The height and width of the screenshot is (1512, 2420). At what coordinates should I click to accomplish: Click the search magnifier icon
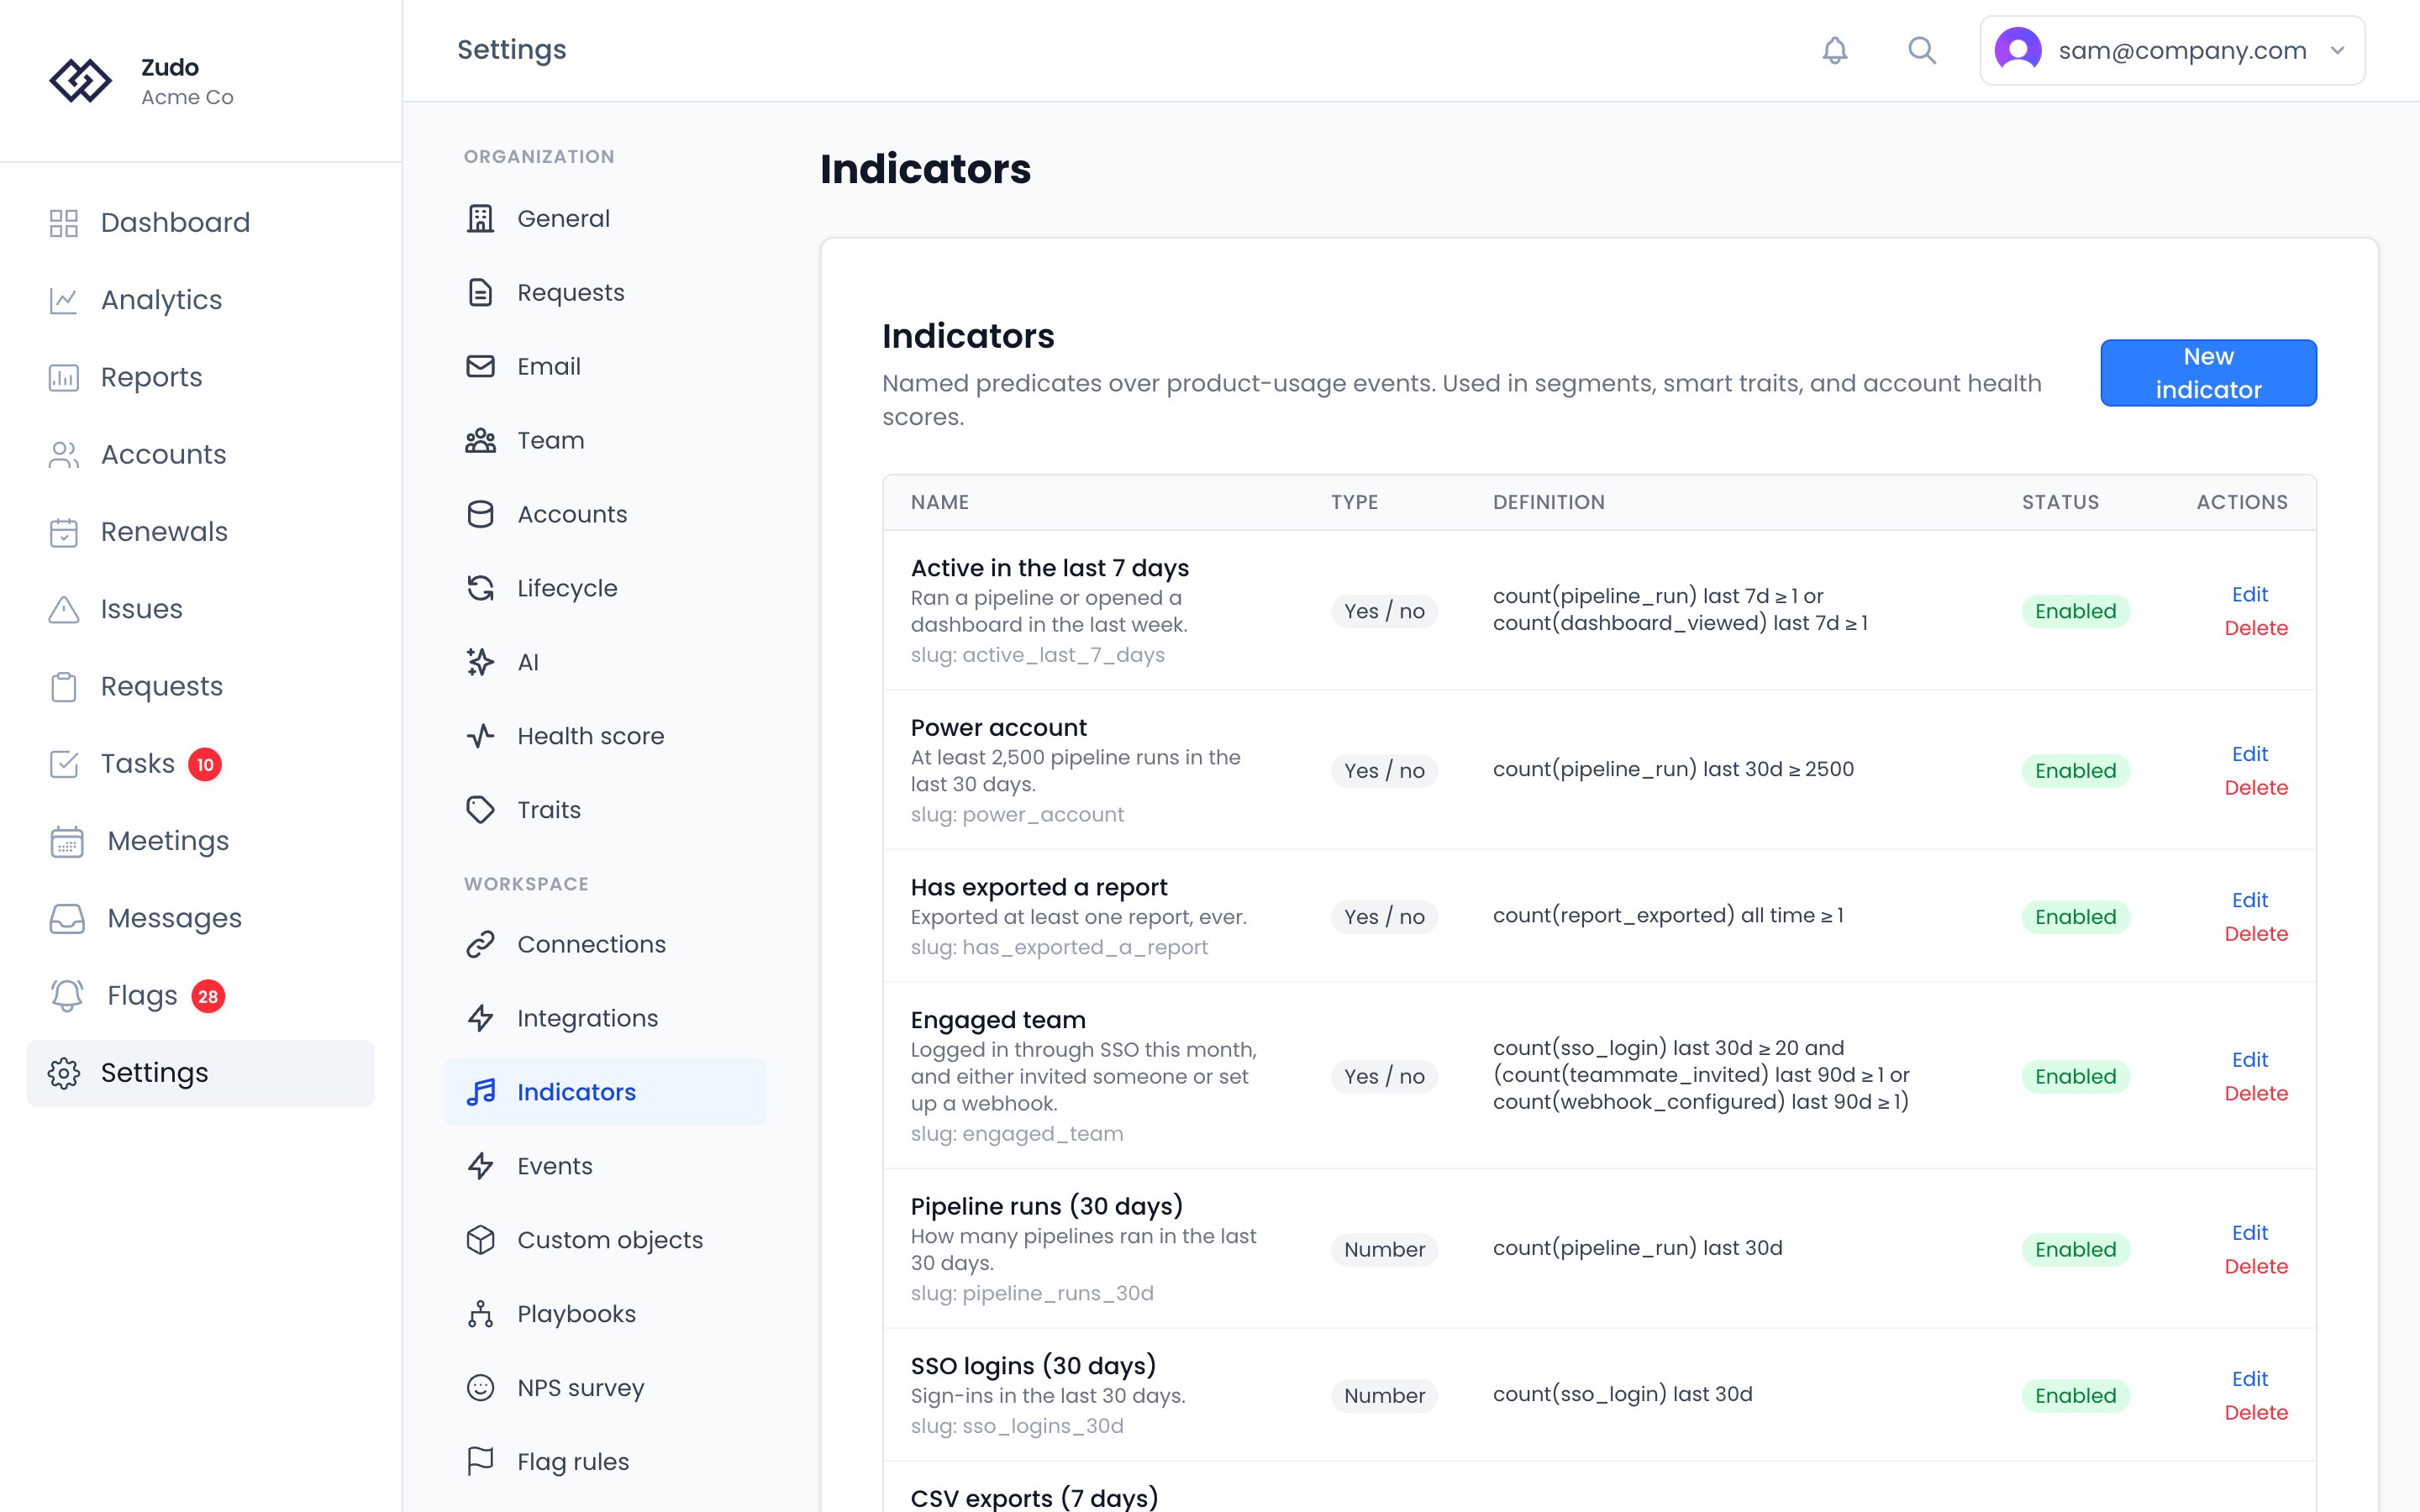(x=1921, y=50)
